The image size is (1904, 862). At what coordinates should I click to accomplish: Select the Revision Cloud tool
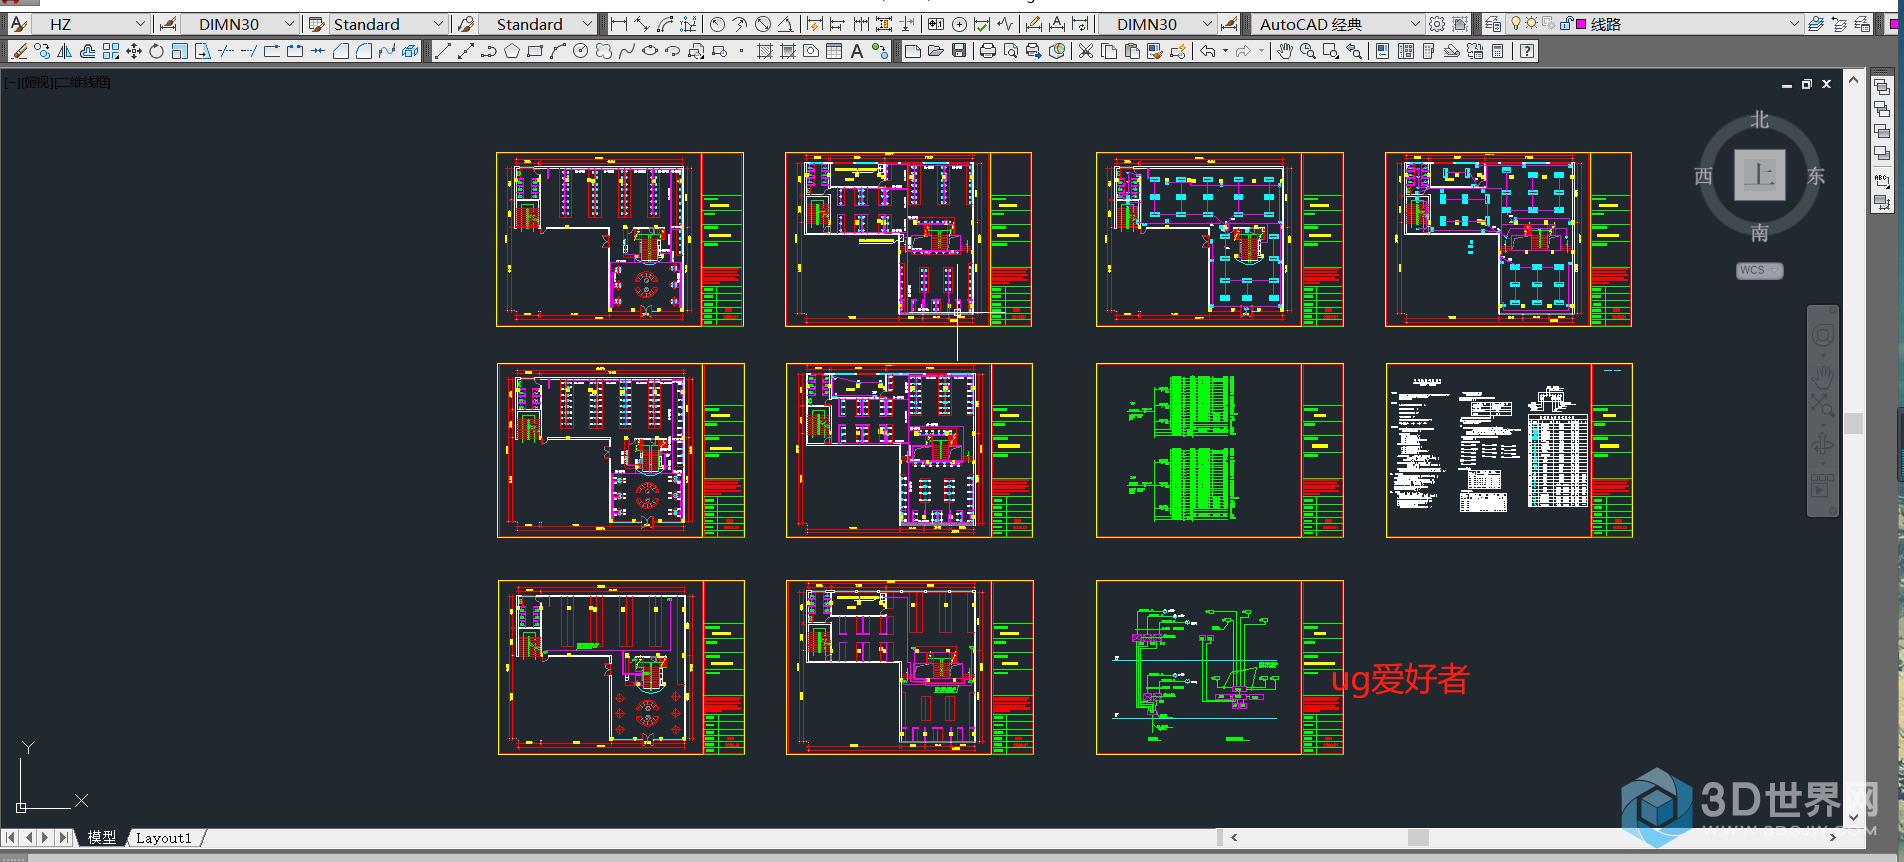tap(604, 51)
